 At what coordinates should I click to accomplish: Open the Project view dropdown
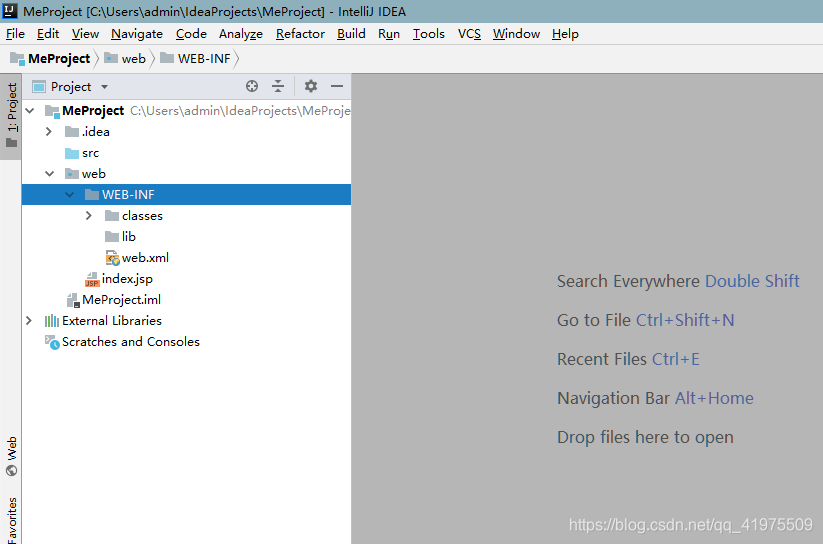coord(104,87)
